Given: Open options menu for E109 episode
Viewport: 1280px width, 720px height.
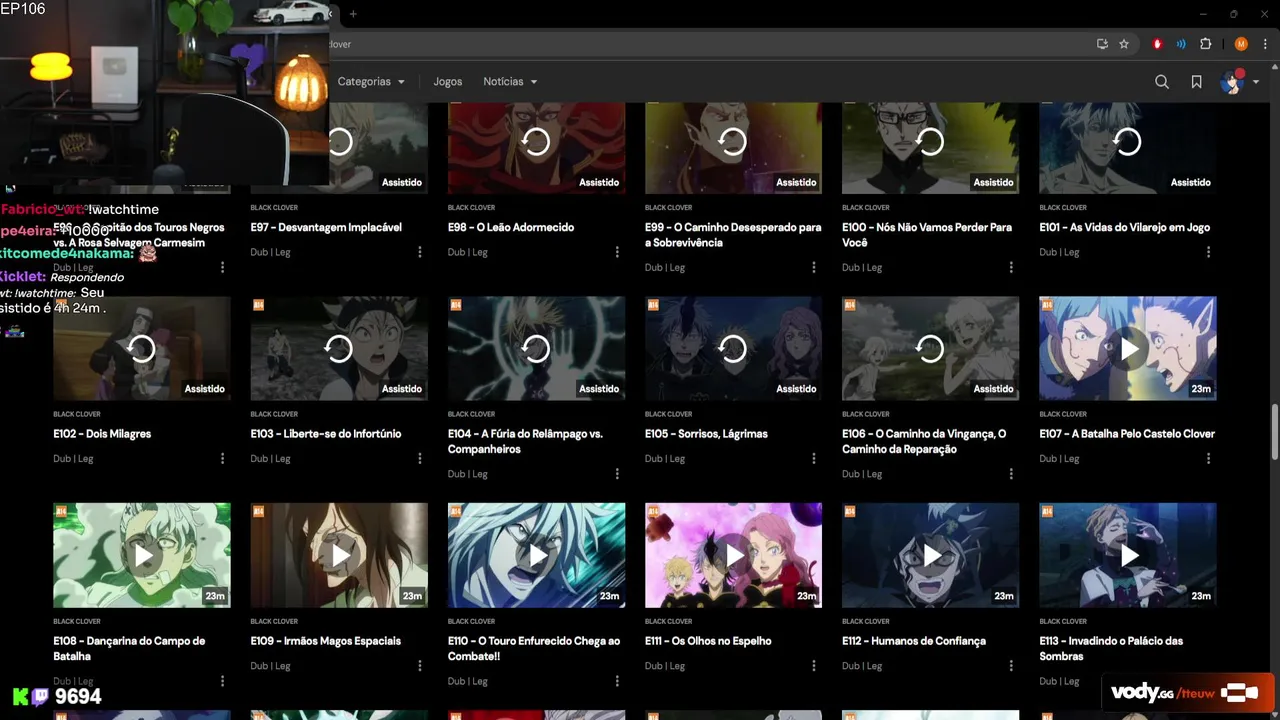Looking at the screenshot, I should pos(420,665).
